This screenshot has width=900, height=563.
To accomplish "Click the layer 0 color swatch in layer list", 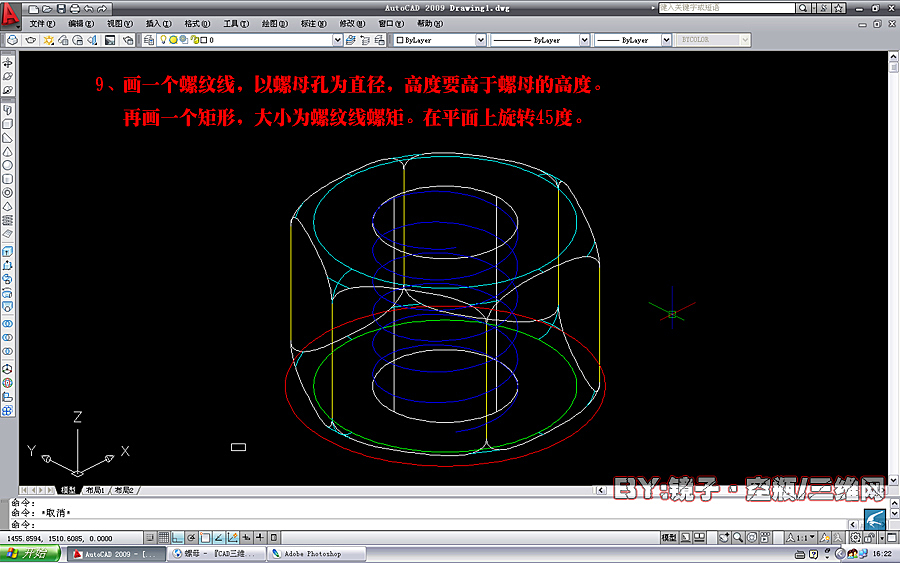I will tap(204, 40).
